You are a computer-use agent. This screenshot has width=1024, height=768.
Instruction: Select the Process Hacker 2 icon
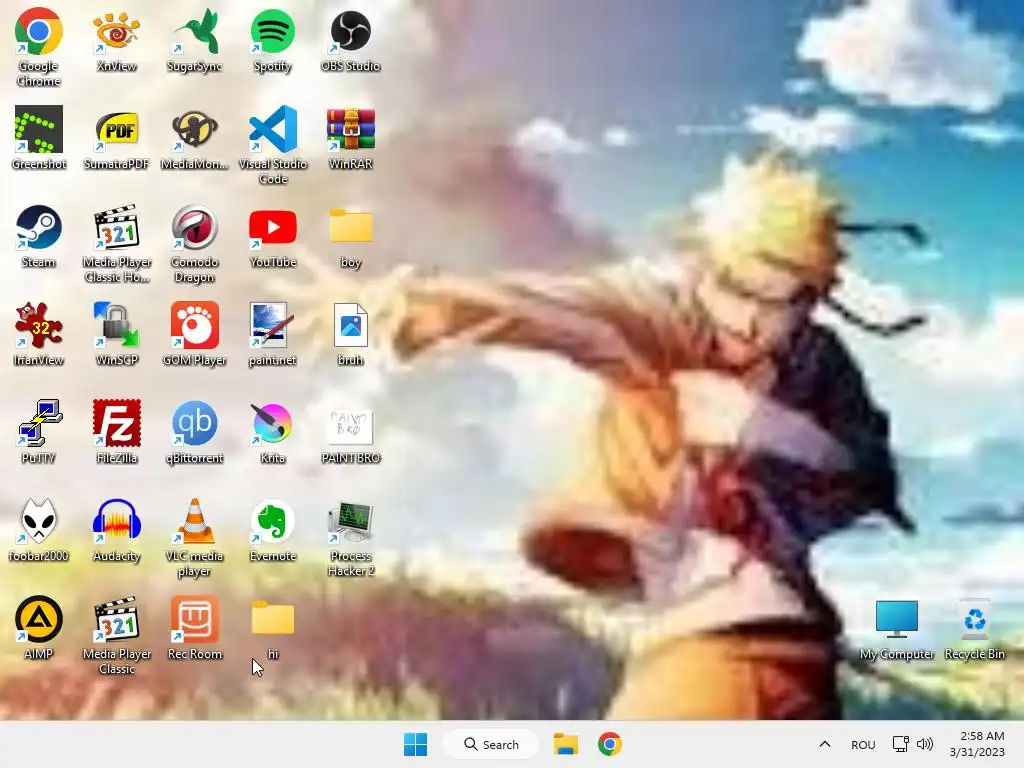coord(351,521)
